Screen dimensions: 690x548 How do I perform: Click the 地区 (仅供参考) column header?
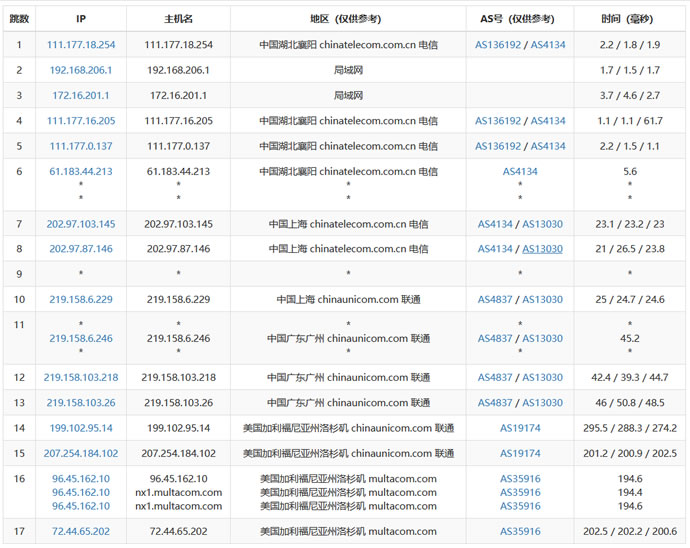[348, 19]
